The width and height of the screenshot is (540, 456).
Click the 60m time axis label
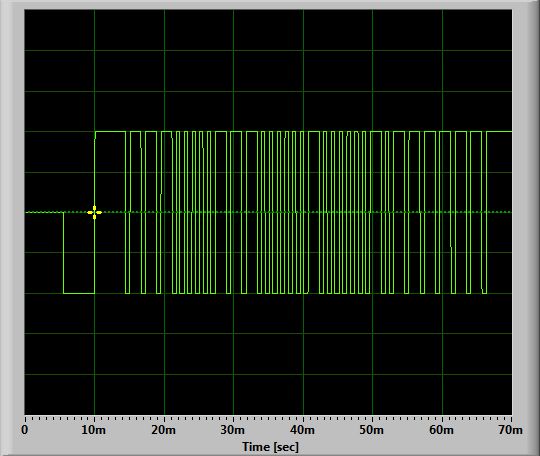point(442,430)
